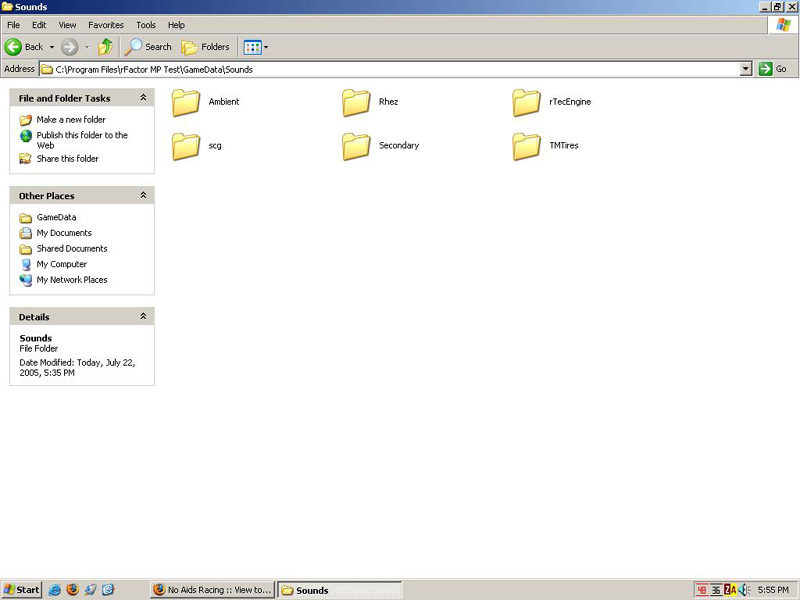Launch Internet Explorer from Quick Launch
Screen dimensions: 800x600
55,590
